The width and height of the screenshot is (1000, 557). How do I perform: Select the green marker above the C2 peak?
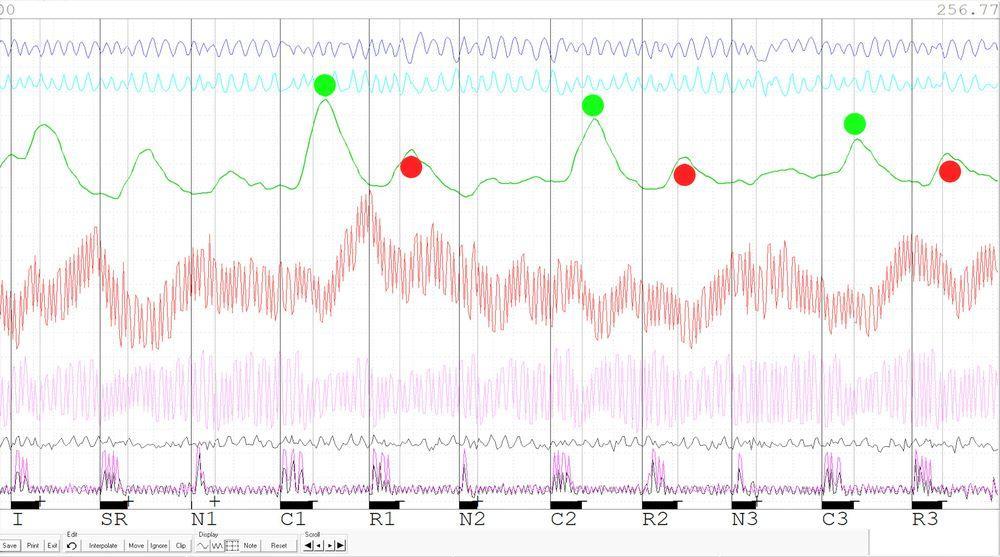pos(592,105)
